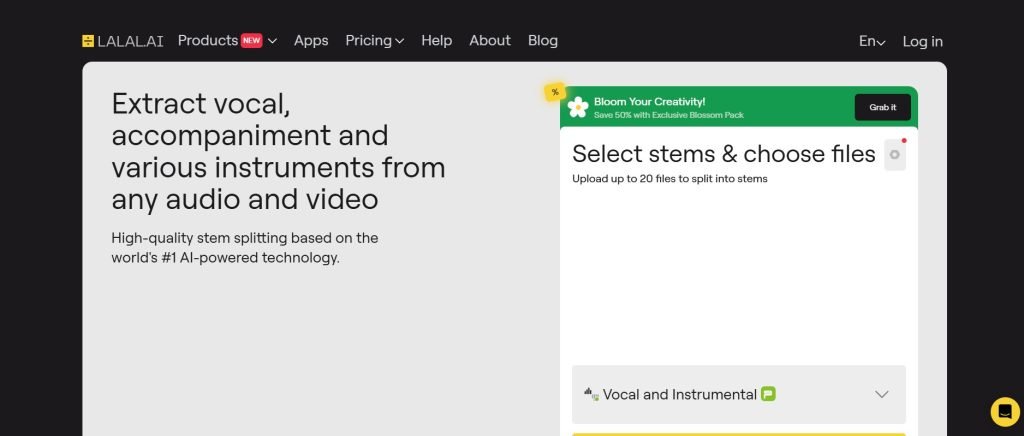1024x436 pixels.
Task: Click the Log in link
Action: 922,41
